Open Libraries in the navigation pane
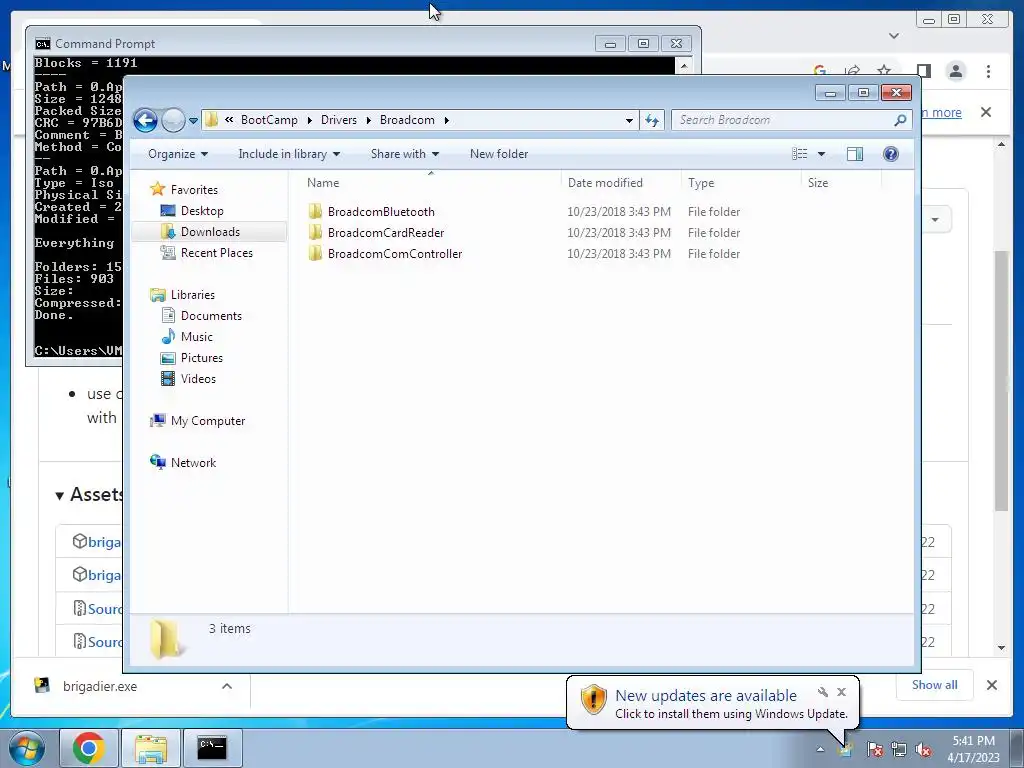The width and height of the screenshot is (1024, 768). (193, 295)
